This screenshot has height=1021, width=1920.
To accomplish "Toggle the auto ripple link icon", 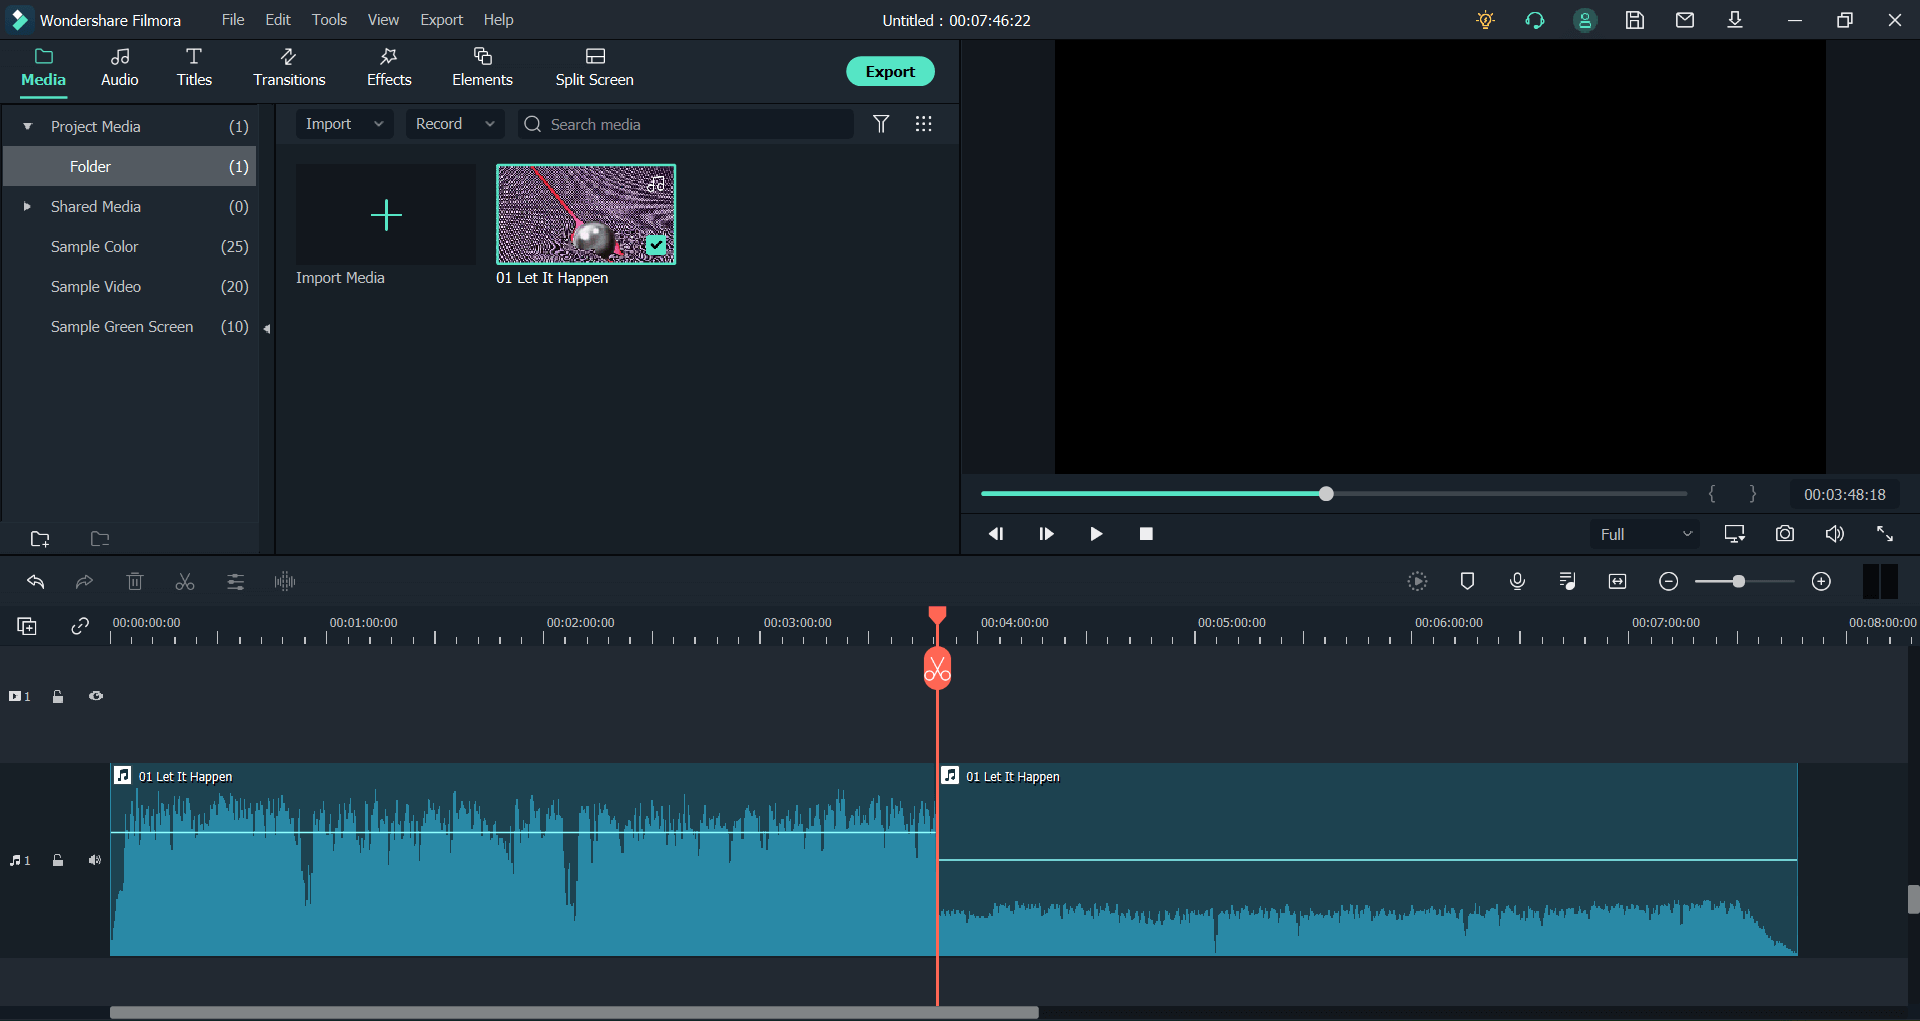I will pos(80,626).
